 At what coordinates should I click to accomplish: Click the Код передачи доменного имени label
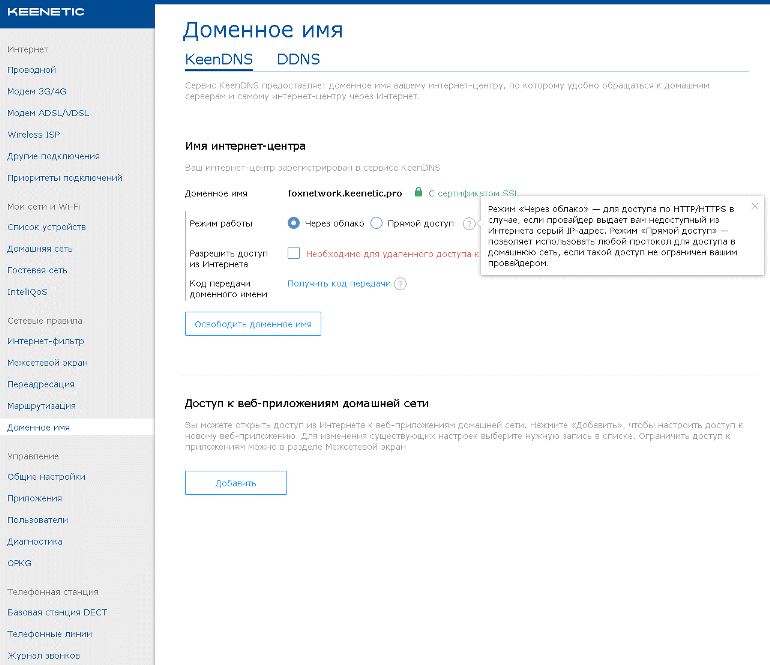pyautogui.click(x=228, y=289)
